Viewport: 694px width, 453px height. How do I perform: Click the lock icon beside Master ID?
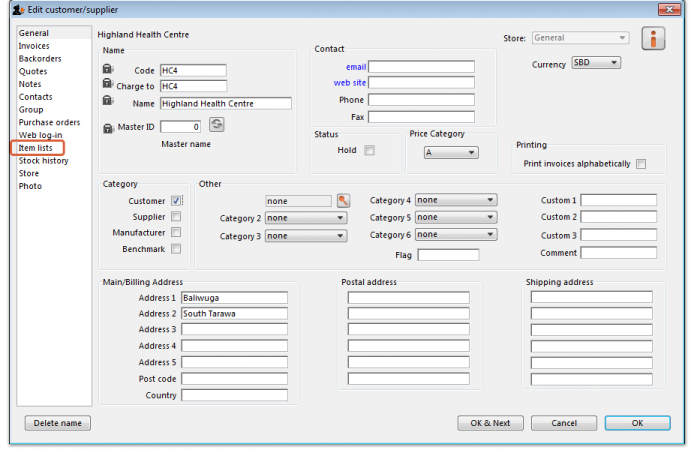(108, 127)
